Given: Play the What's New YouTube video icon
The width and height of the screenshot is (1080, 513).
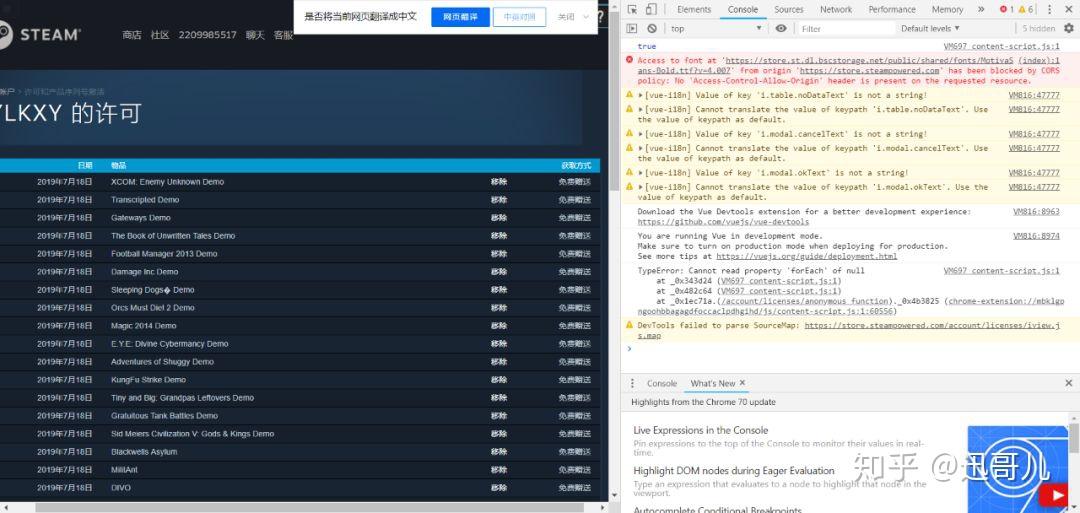Looking at the screenshot, I should [1054, 495].
